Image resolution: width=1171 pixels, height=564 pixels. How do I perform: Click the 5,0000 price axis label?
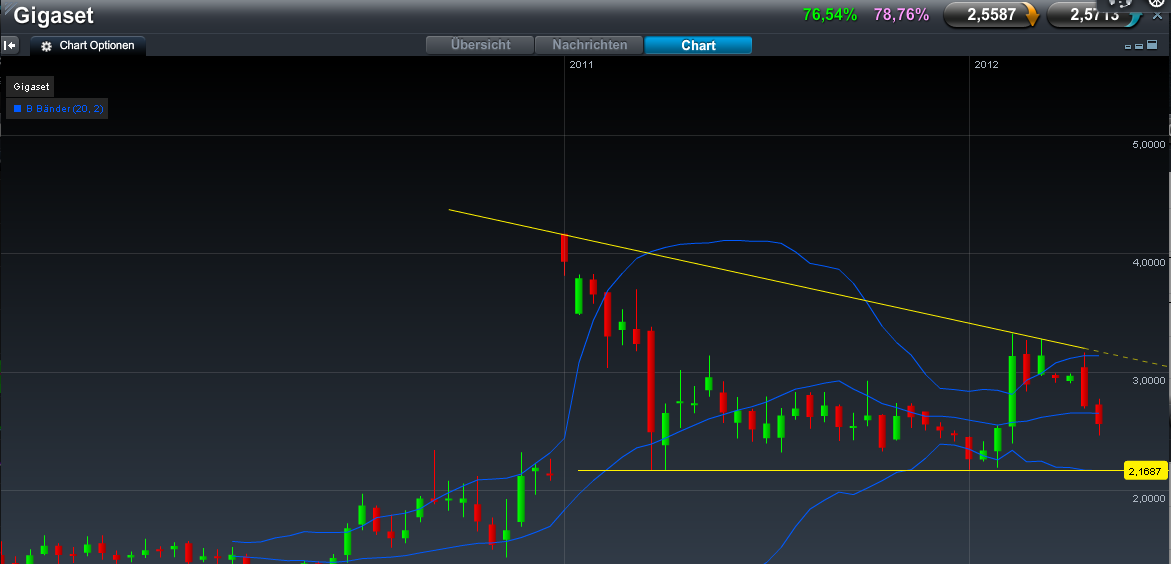[x=1149, y=144]
